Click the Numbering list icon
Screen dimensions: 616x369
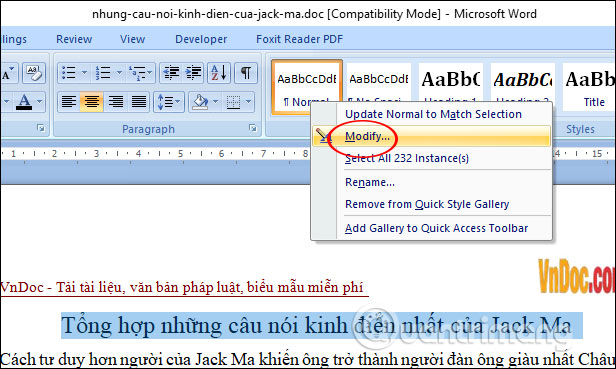103,73
